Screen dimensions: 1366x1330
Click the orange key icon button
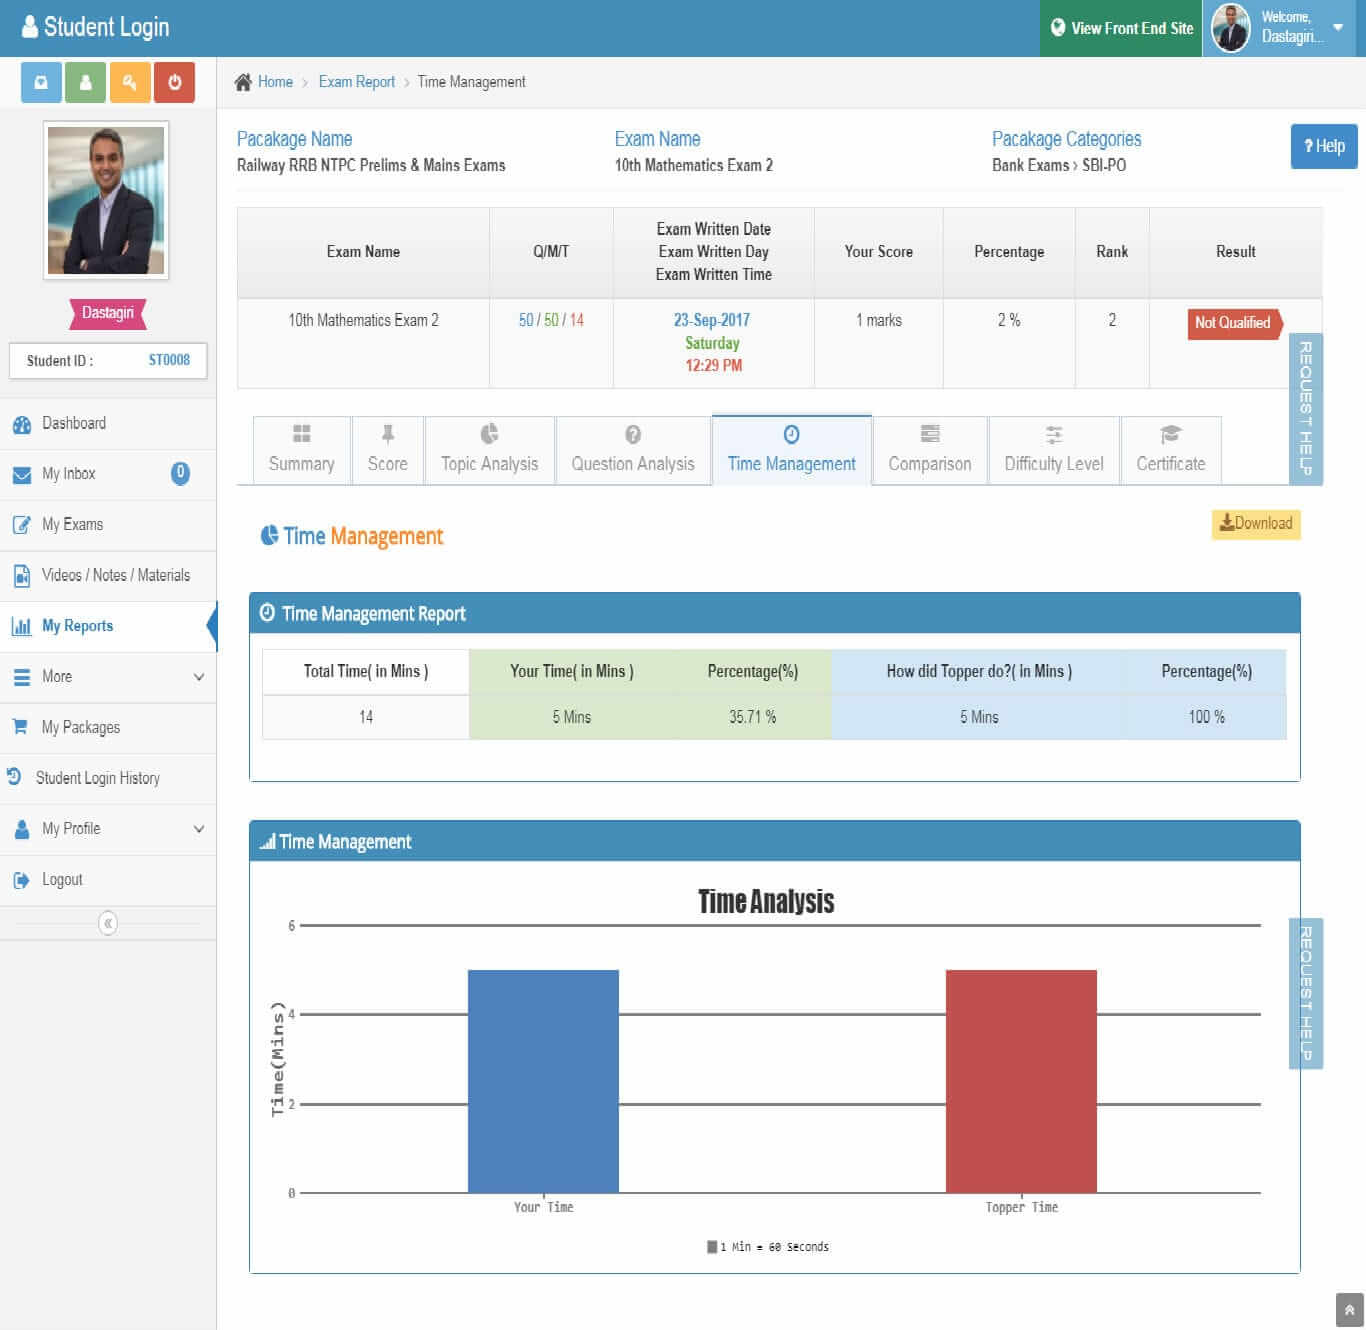[130, 83]
